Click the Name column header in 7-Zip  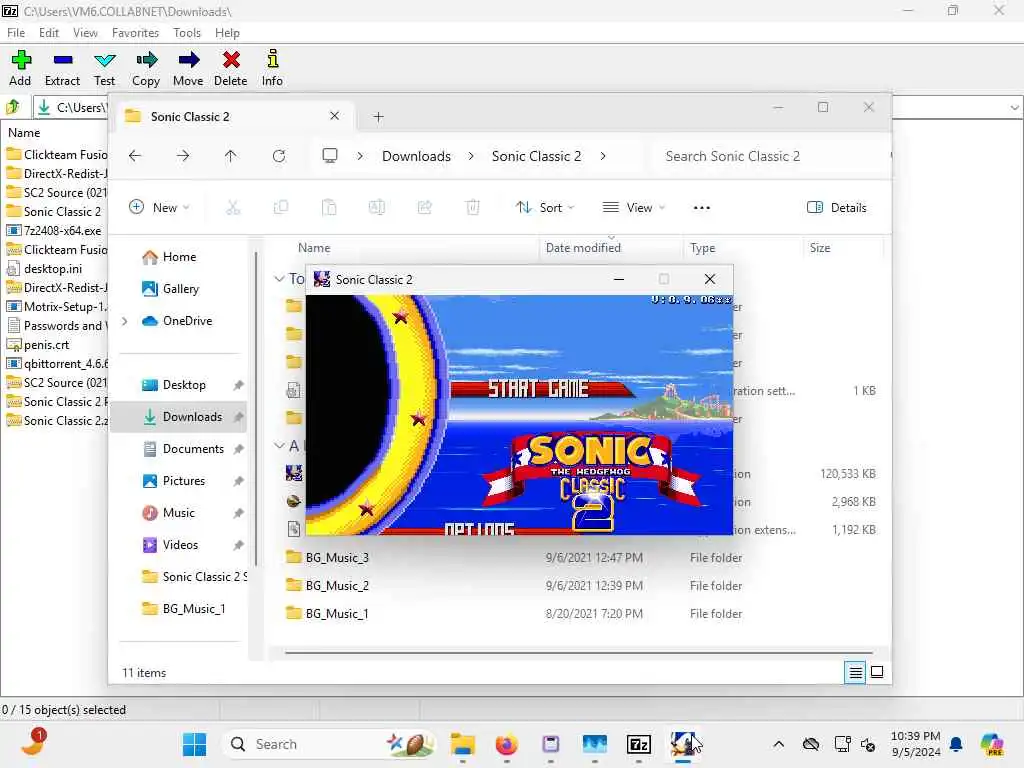pos(24,133)
